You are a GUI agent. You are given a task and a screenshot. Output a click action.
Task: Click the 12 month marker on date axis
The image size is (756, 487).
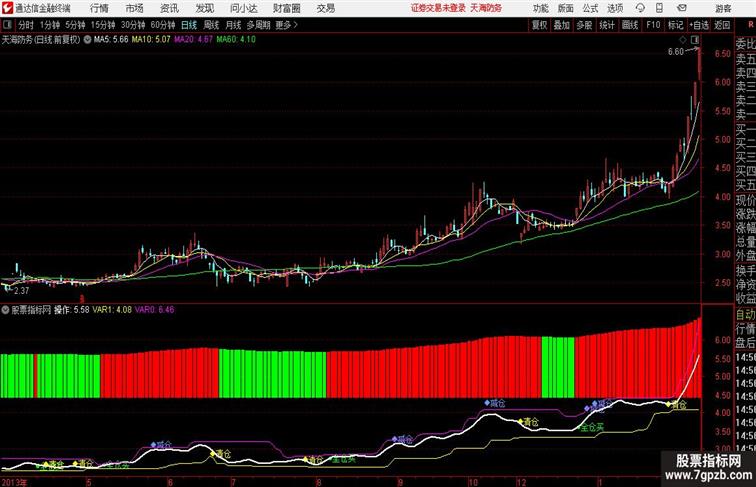521,482
